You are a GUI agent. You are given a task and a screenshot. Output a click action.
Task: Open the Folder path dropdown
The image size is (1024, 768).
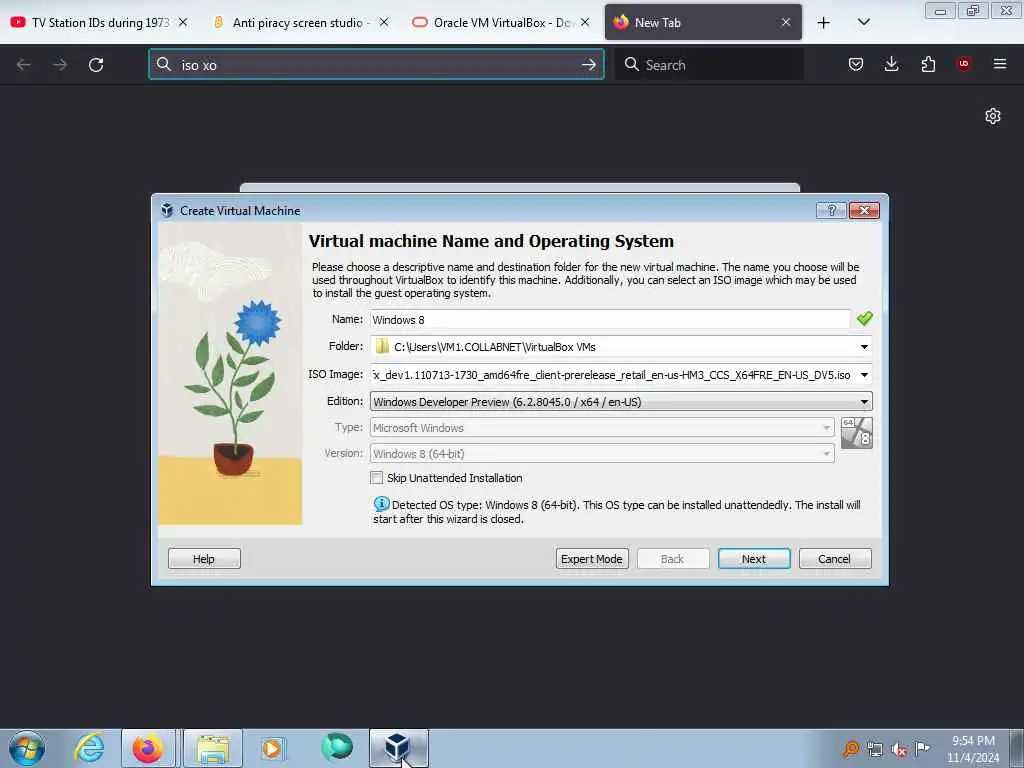click(864, 347)
